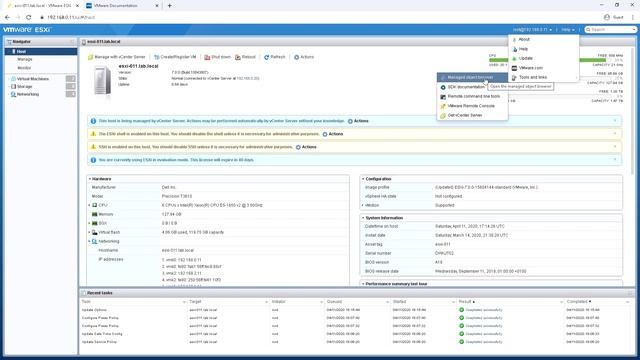Open the root user dropdown

pos(532,30)
